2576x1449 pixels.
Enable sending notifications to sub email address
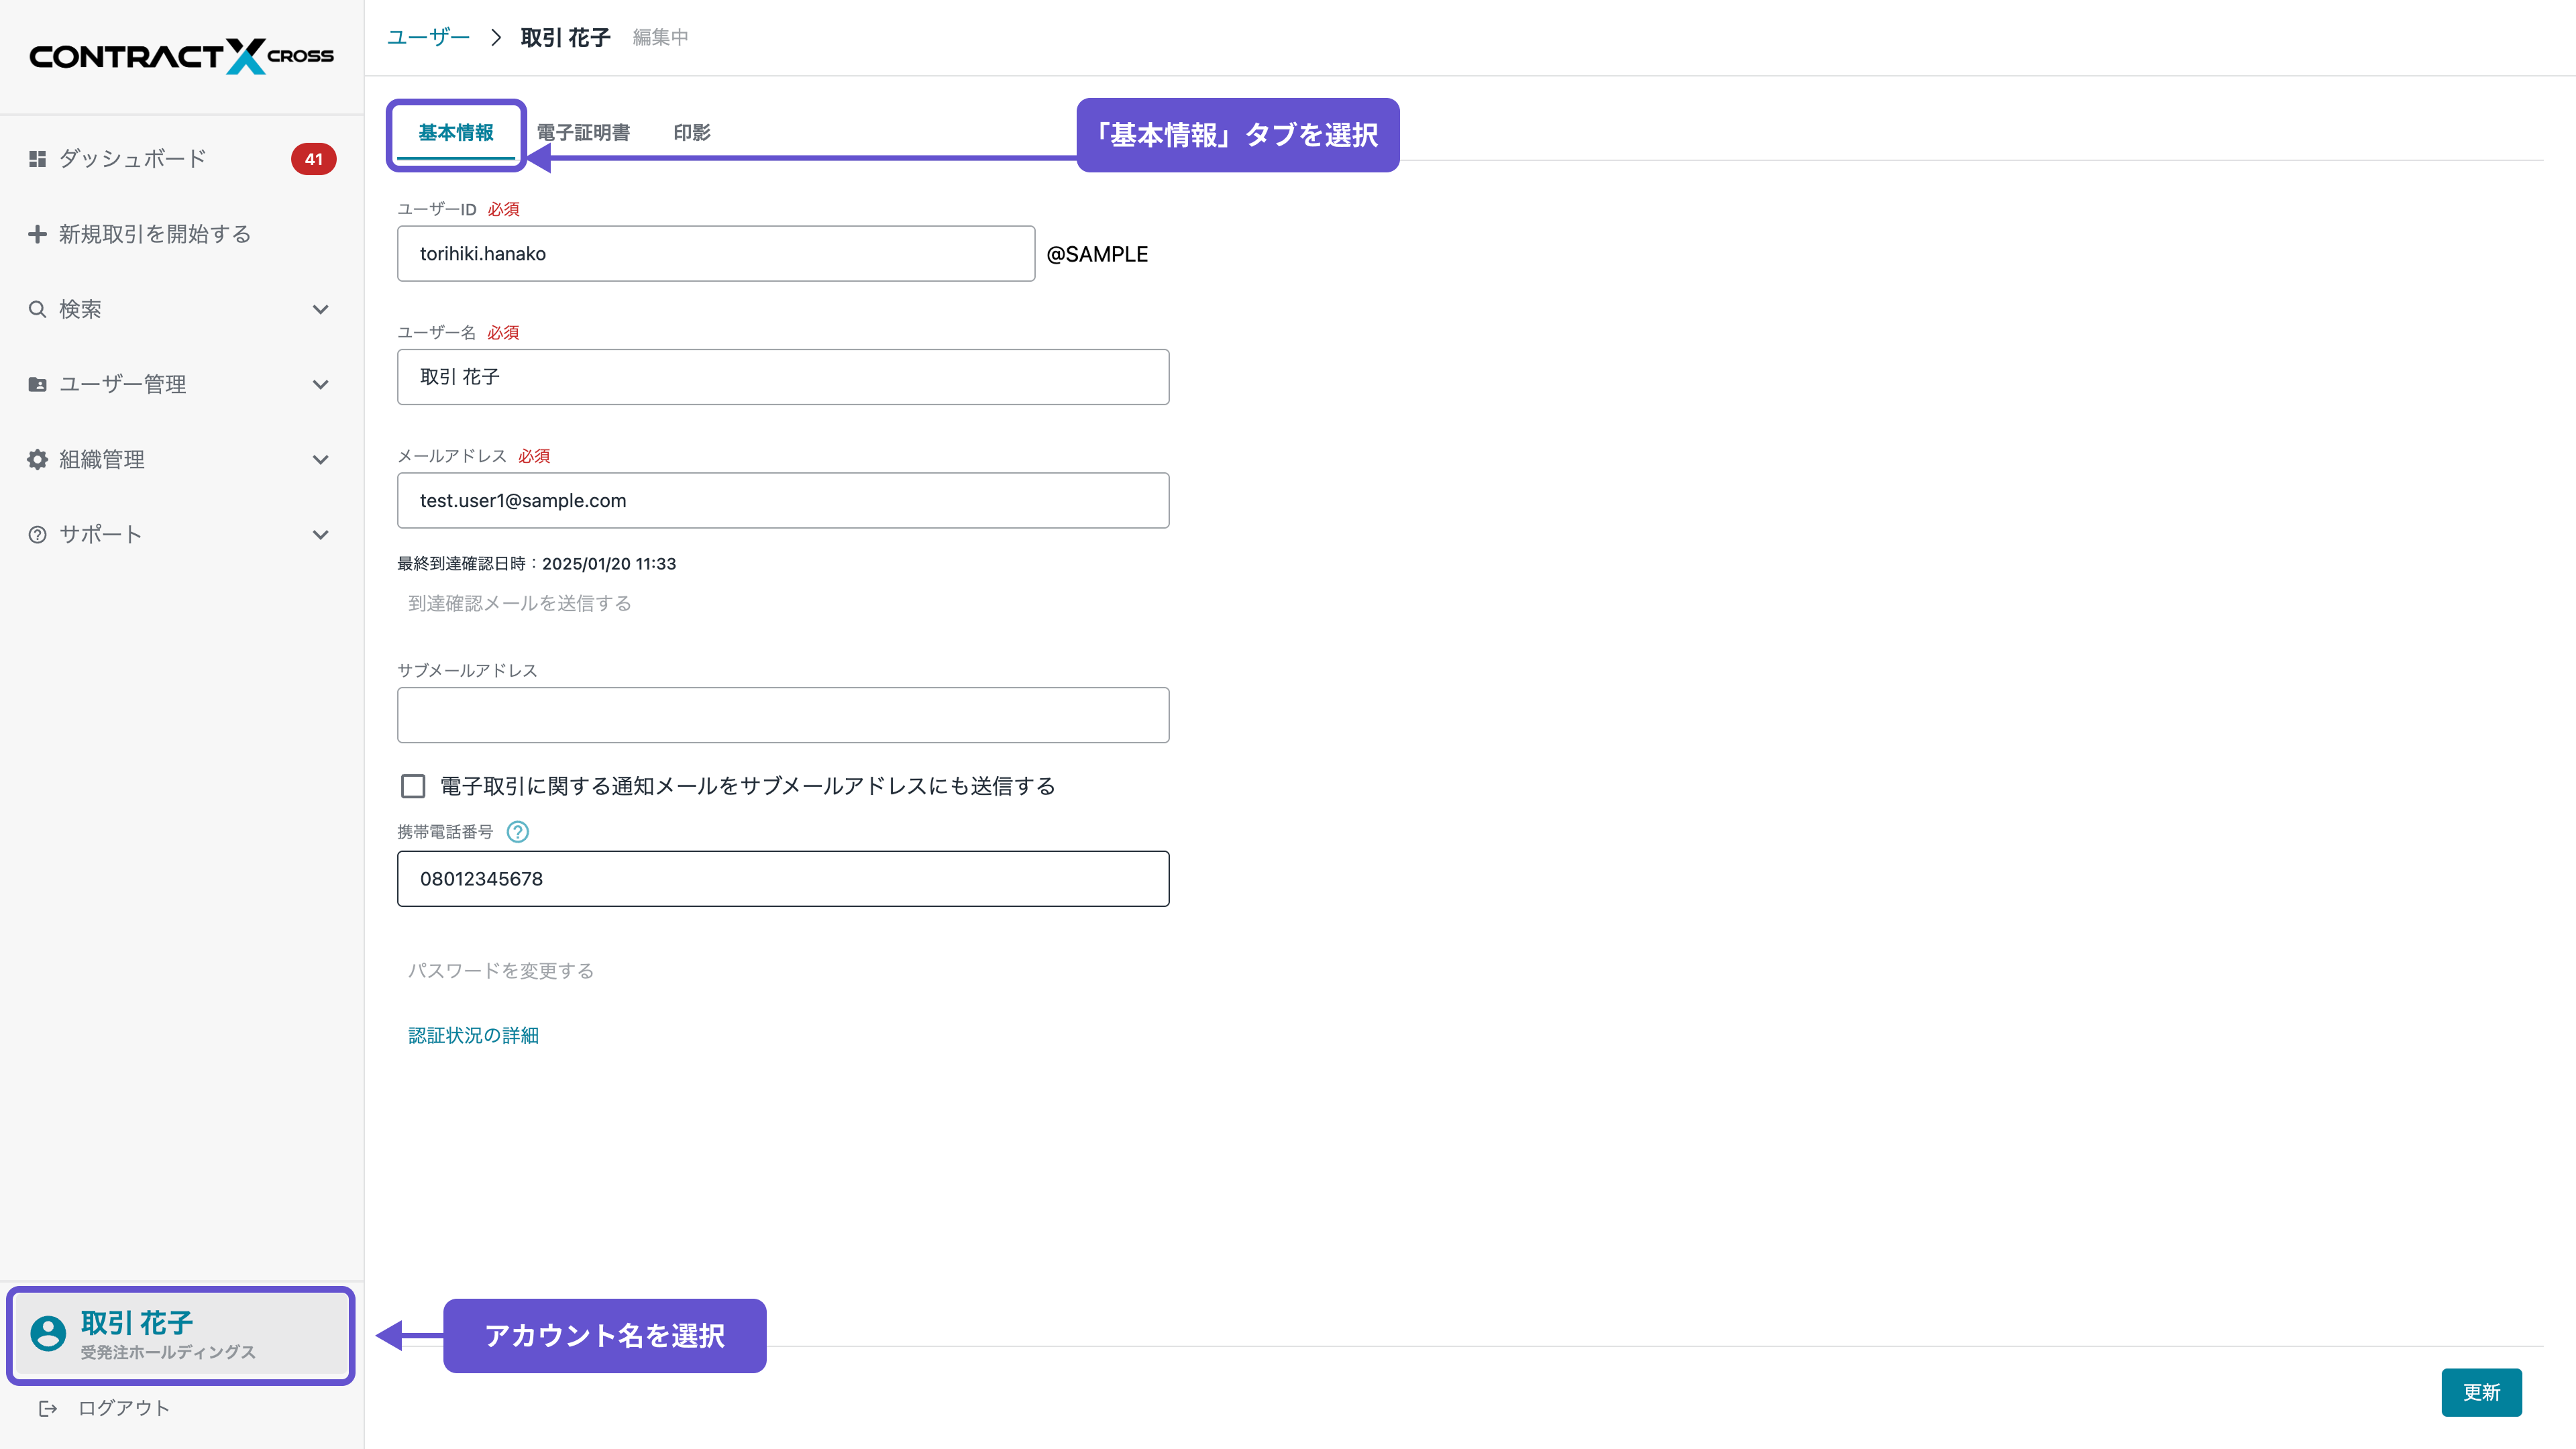(413, 786)
